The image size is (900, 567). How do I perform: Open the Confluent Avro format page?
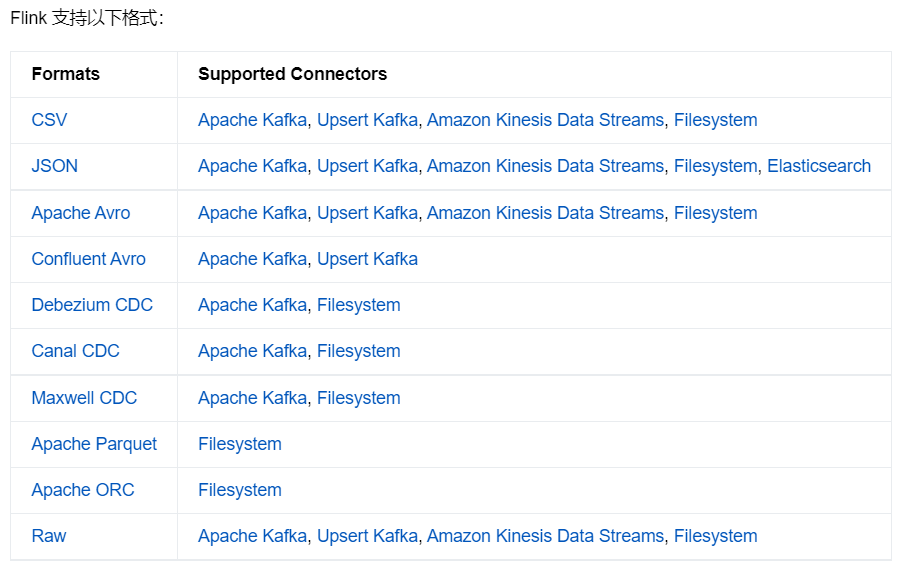[88, 259]
